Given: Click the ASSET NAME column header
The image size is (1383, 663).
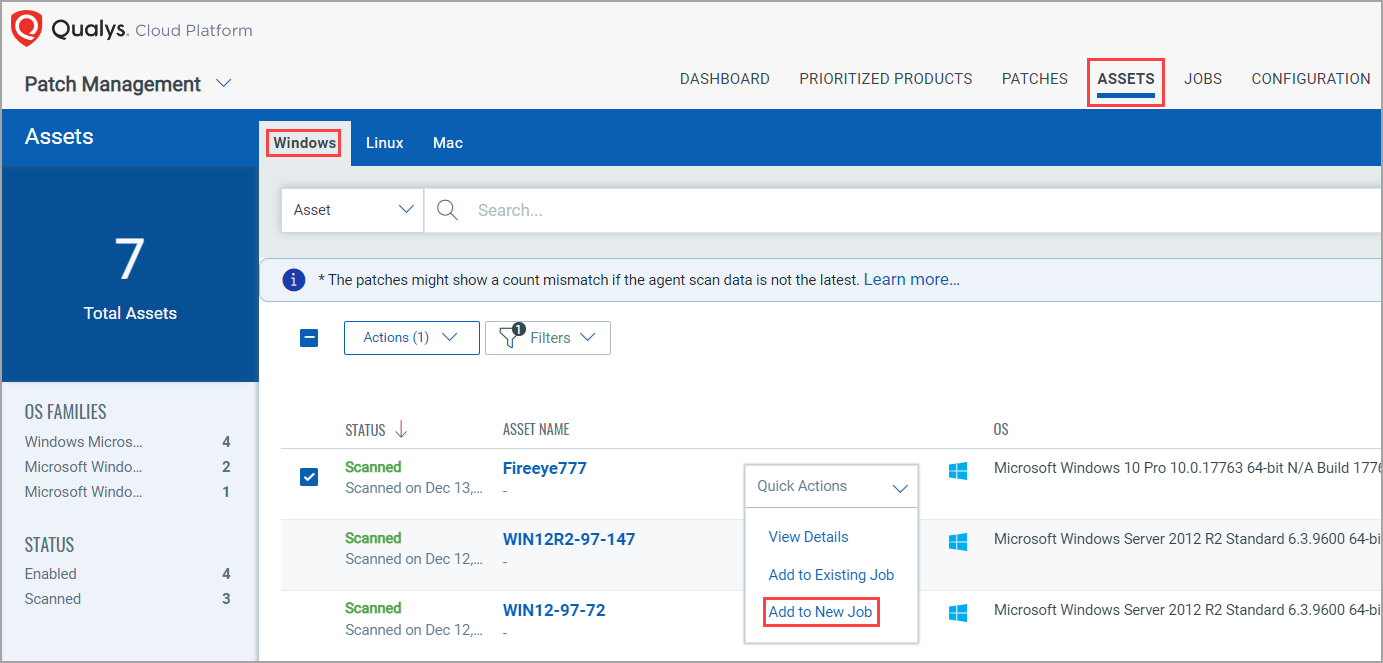Looking at the screenshot, I should [536, 430].
